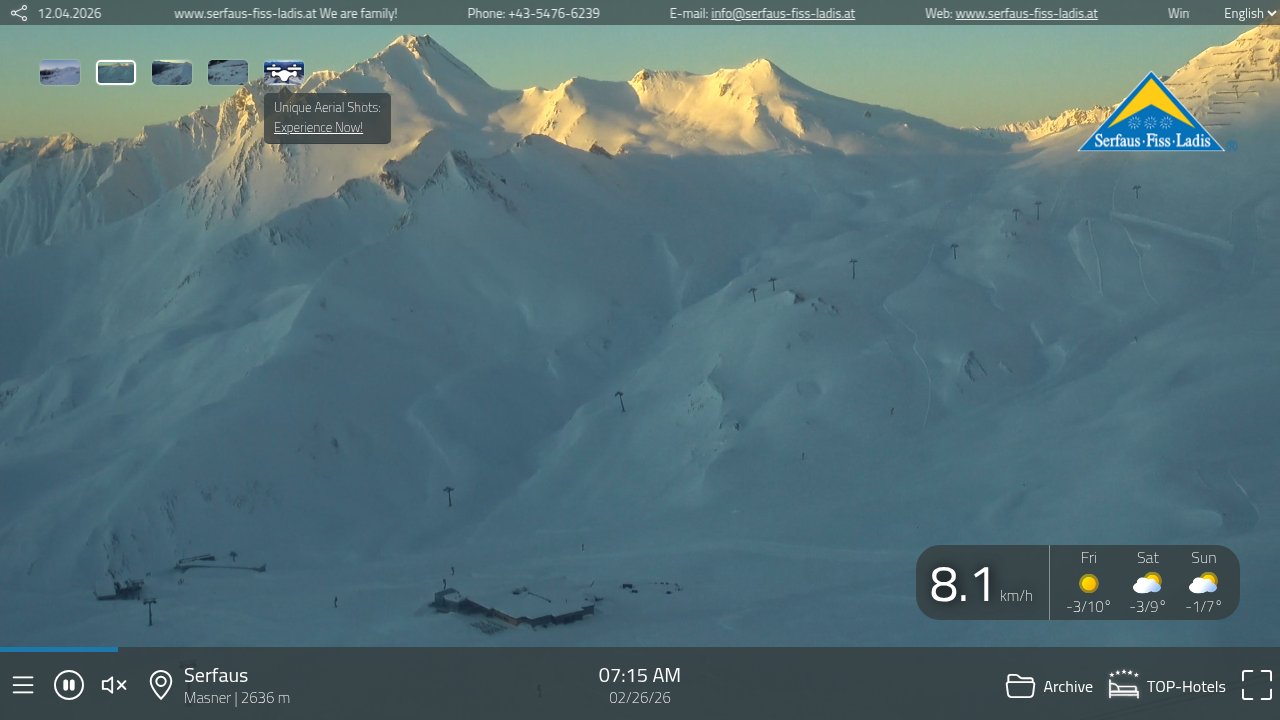The width and height of the screenshot is (1280, 720).
Task: Open the drone aerial shots thumbnail
Action: (x=284, y=73)
